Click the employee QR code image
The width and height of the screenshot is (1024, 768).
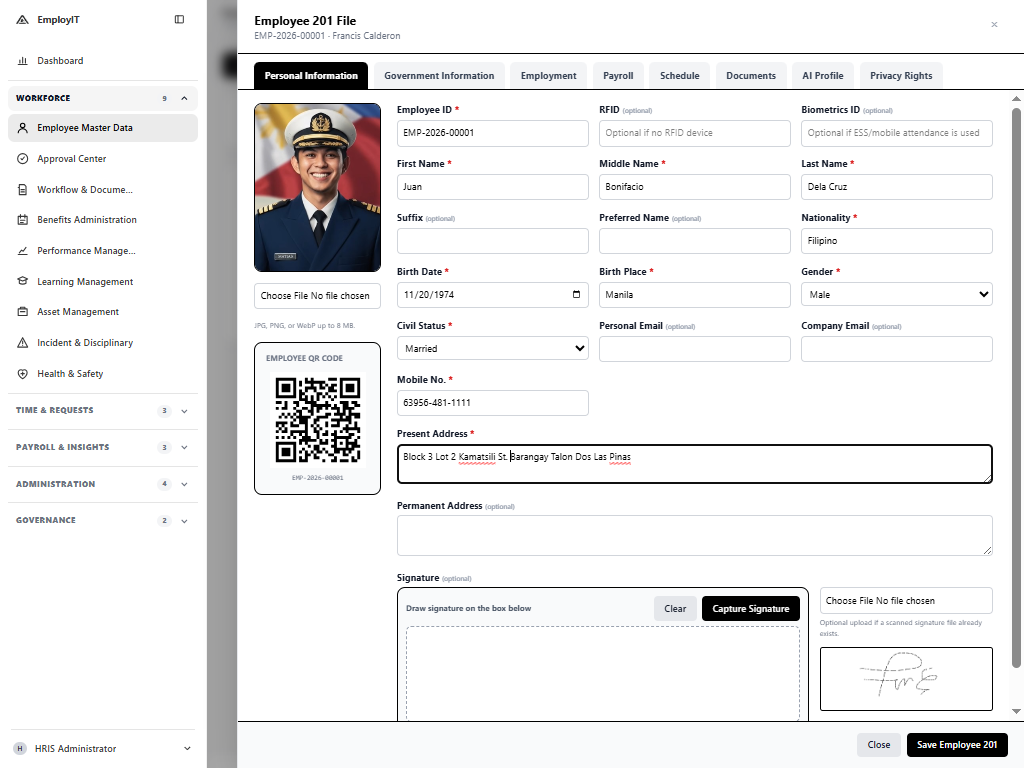(317, 420)
